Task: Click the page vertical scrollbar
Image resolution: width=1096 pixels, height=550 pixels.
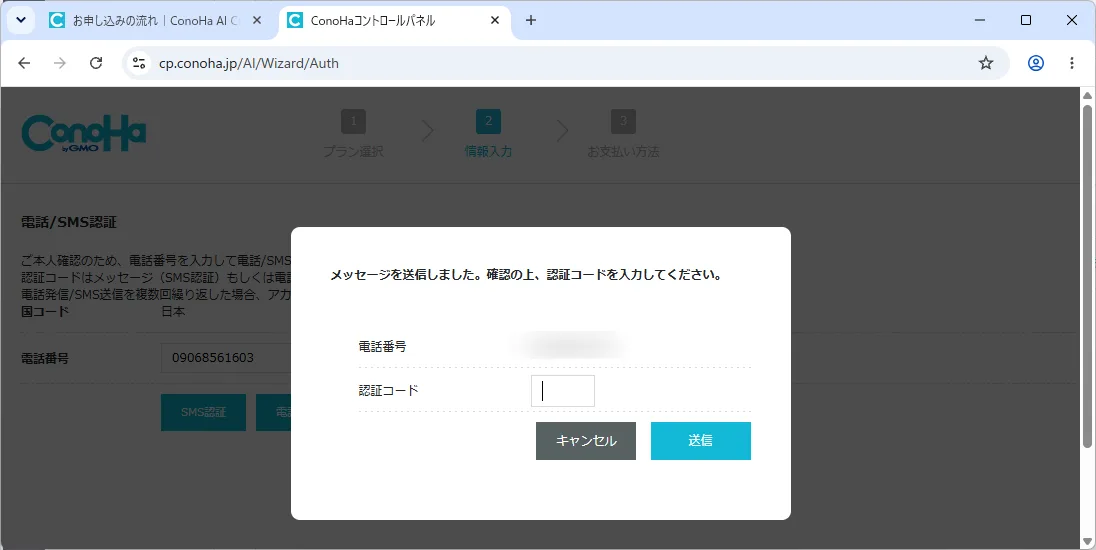Action: coord(1087,276)
